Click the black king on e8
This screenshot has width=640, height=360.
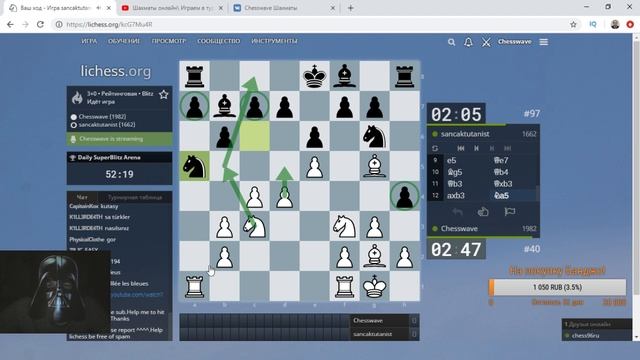coord(314,76)
